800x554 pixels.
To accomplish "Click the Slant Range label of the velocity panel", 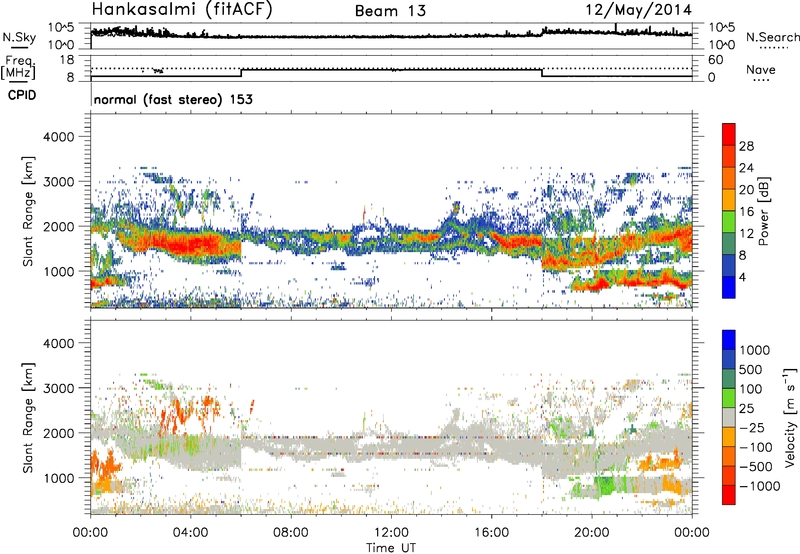I will [28, 417].
